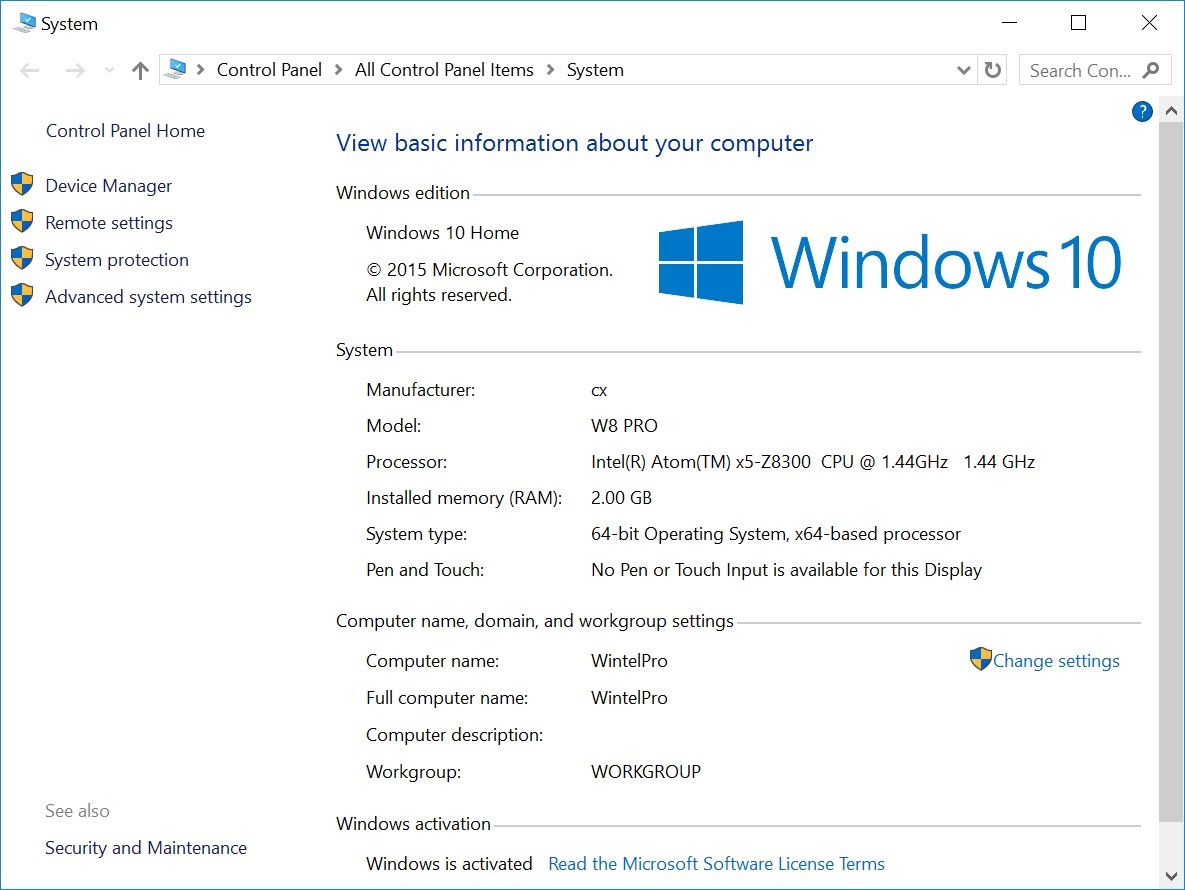Screen dimensions: 1185x890
Task: Click the Remote settings shield icon
Action: tap(22, 222)
